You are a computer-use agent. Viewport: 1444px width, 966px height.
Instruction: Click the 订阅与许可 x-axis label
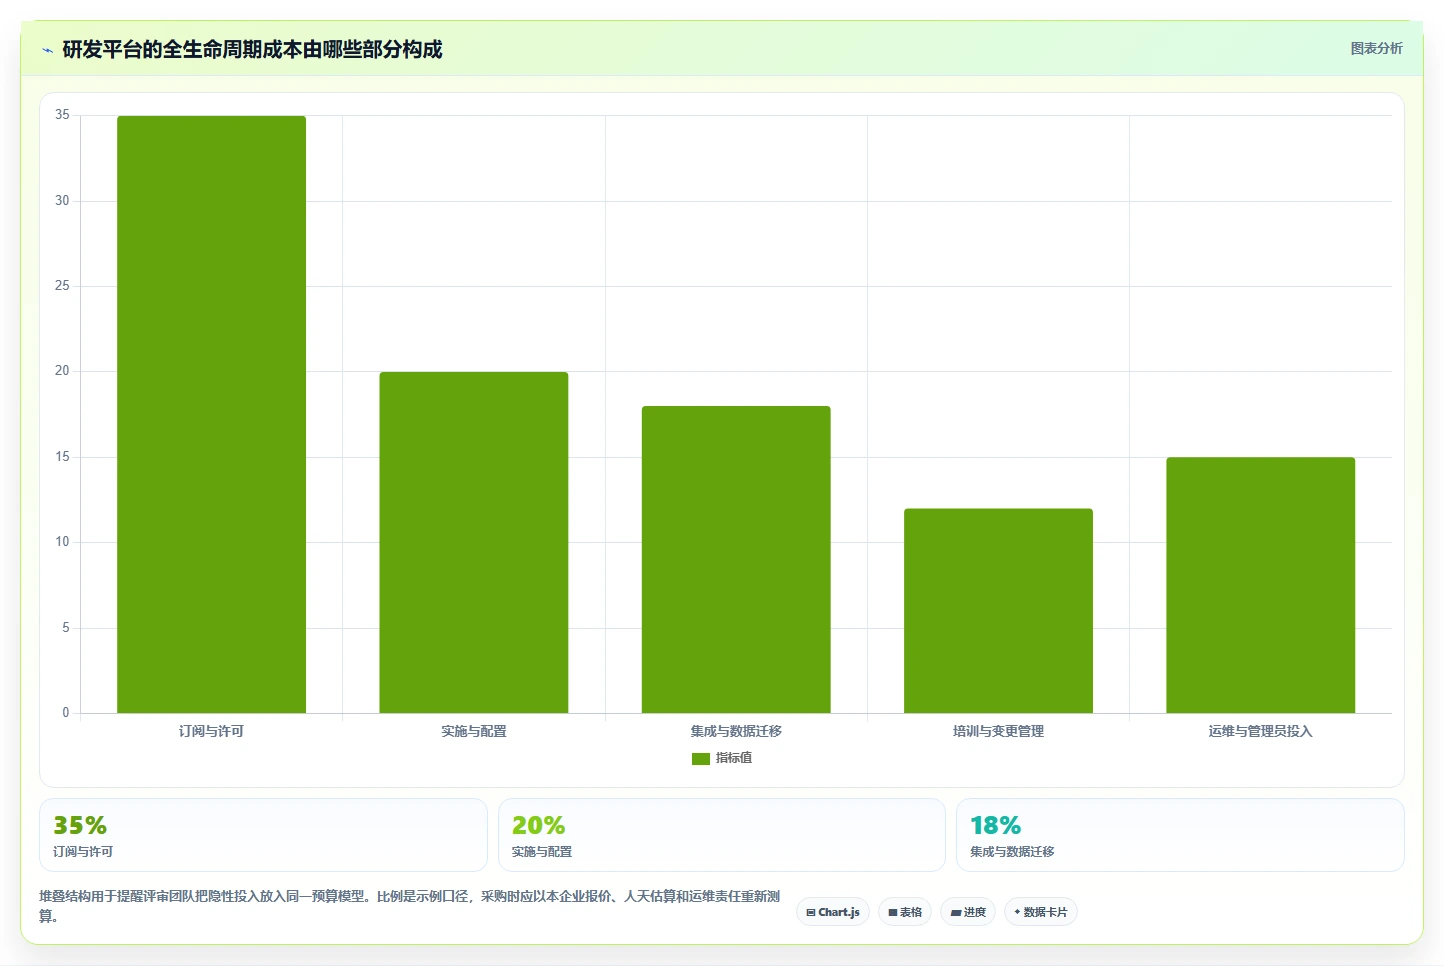pyautogui.click(x=211, y=732)
